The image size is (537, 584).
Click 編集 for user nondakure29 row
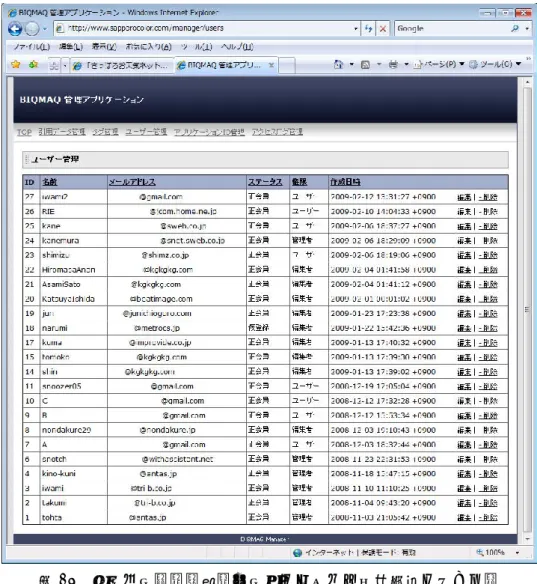click(464, 430)
